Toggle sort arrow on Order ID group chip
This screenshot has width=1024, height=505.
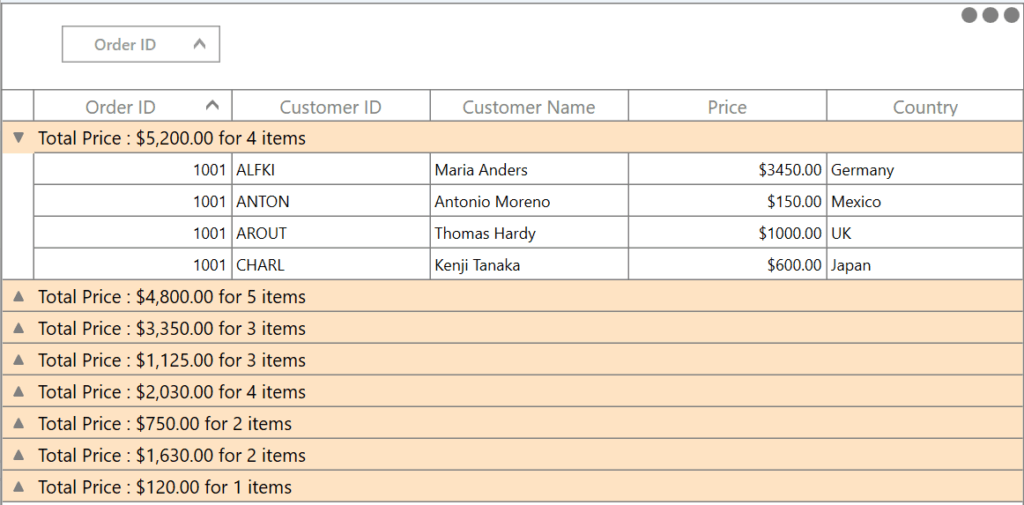pos(199,44)
